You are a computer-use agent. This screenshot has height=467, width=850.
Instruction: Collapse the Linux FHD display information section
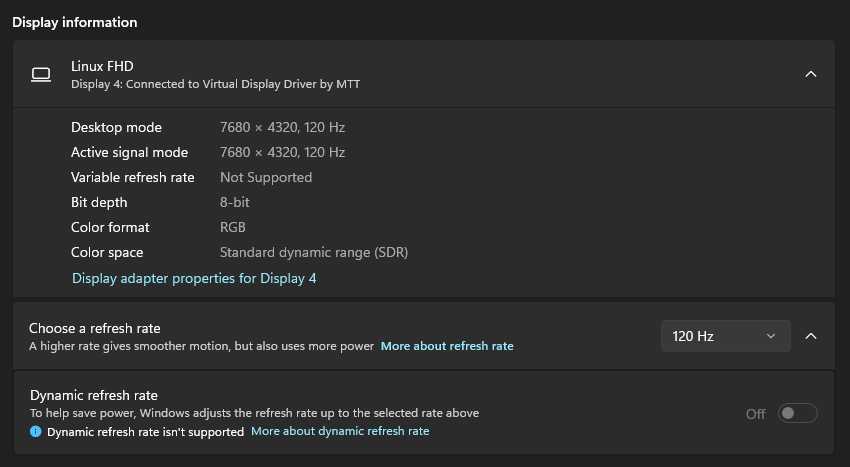pyautogui.click(x=810, y=74)
